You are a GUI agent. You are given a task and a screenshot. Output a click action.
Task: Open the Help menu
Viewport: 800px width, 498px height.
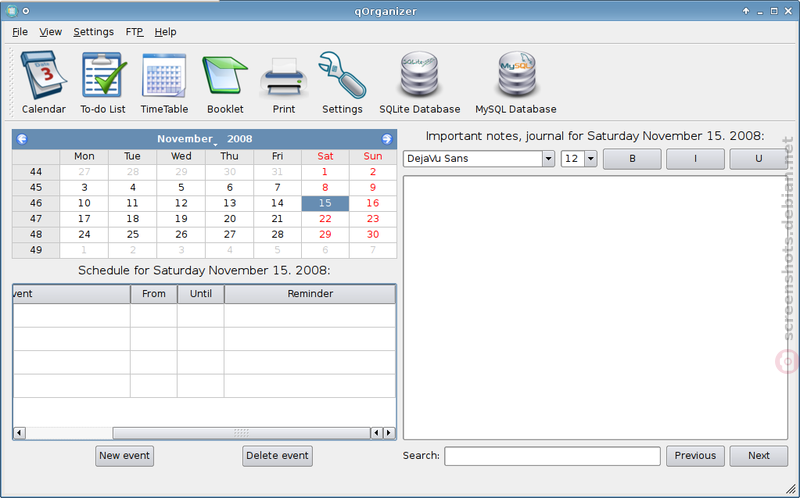(x=165, y=32)
